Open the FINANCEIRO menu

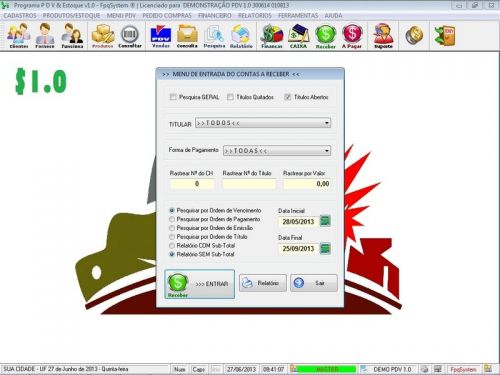(x=215, y=16)
